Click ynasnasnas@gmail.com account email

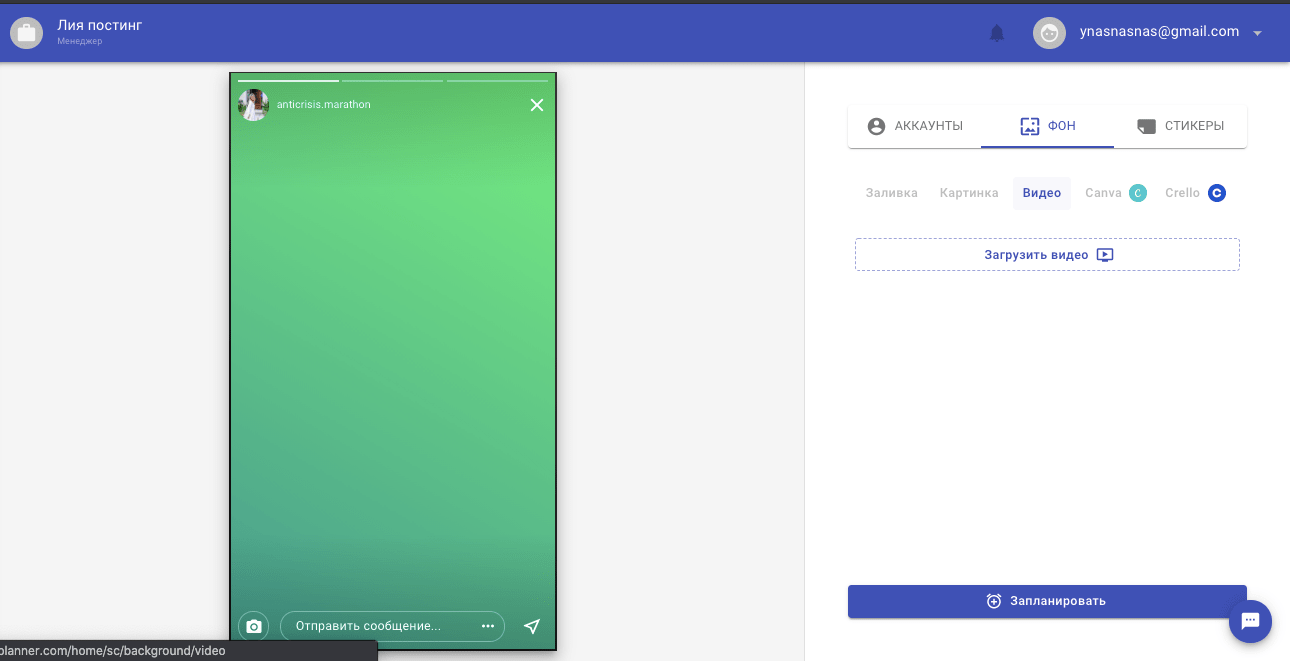pos(1159,32)
